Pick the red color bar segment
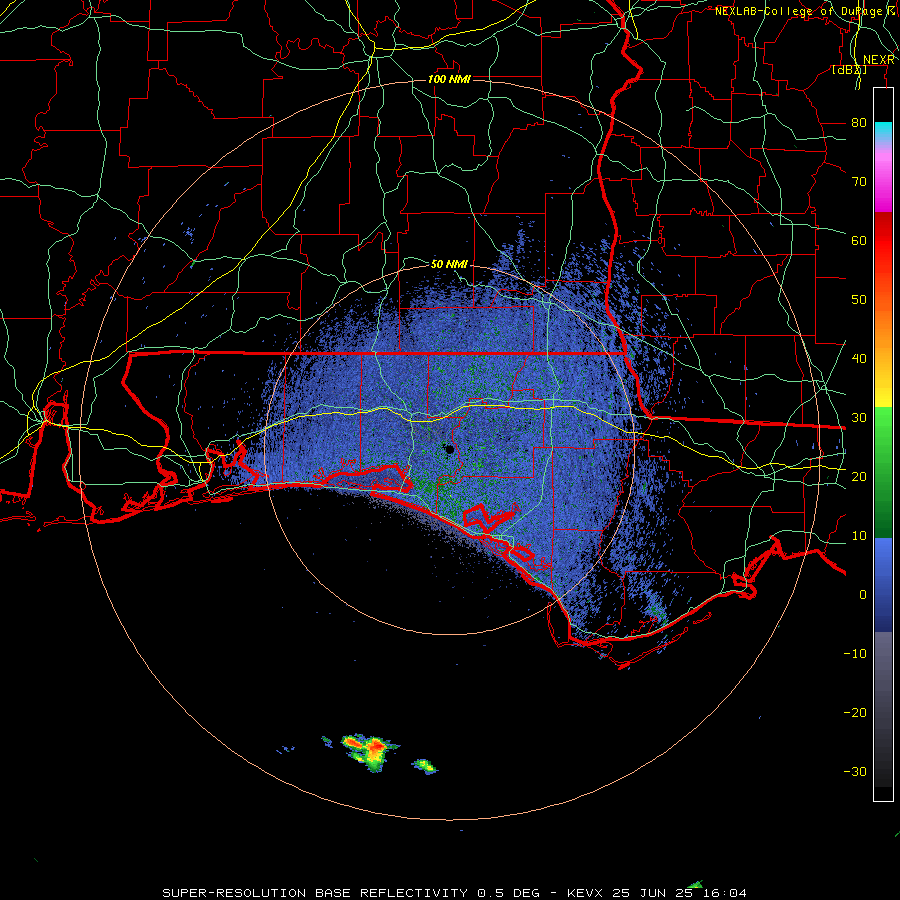Viewport: 900px width, 900px height. (x=883, y=241)
